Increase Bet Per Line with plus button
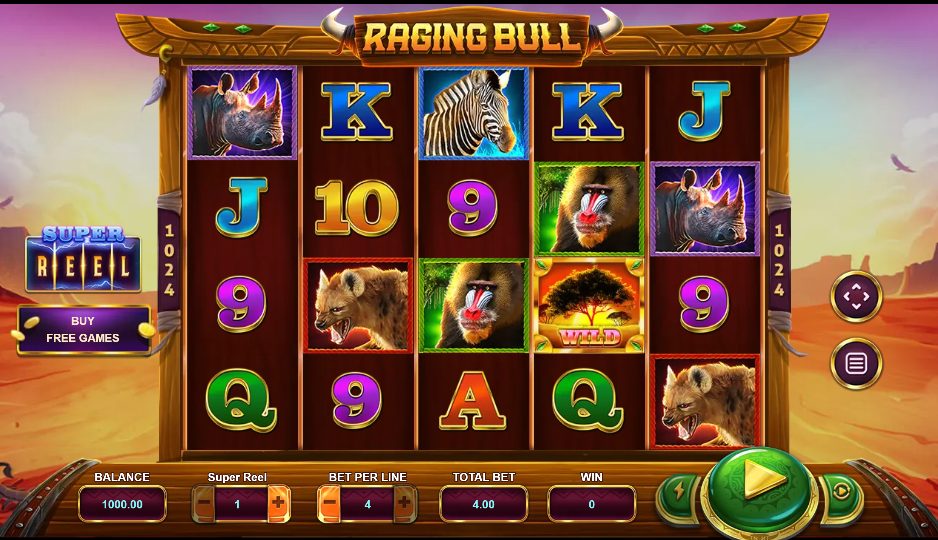The width and height of the screenshot is (938, 540). (404, 504)
